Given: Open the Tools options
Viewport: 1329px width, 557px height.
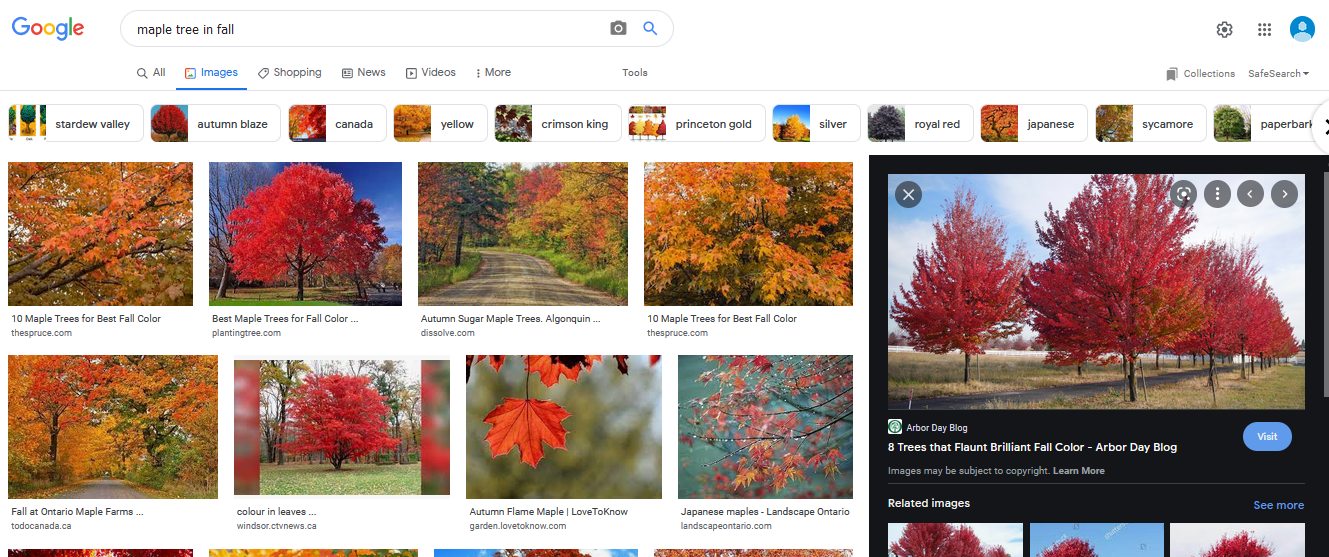Looking at the screenshot, I should (635, 72).
